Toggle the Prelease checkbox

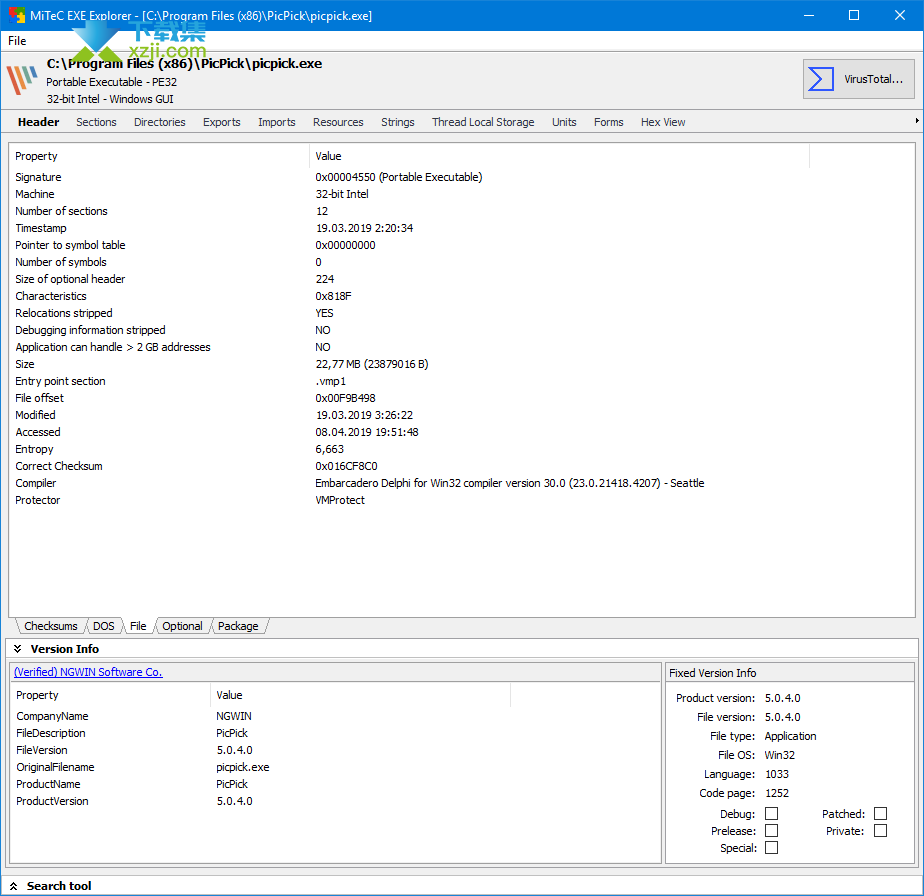click(x=771, y=831)
